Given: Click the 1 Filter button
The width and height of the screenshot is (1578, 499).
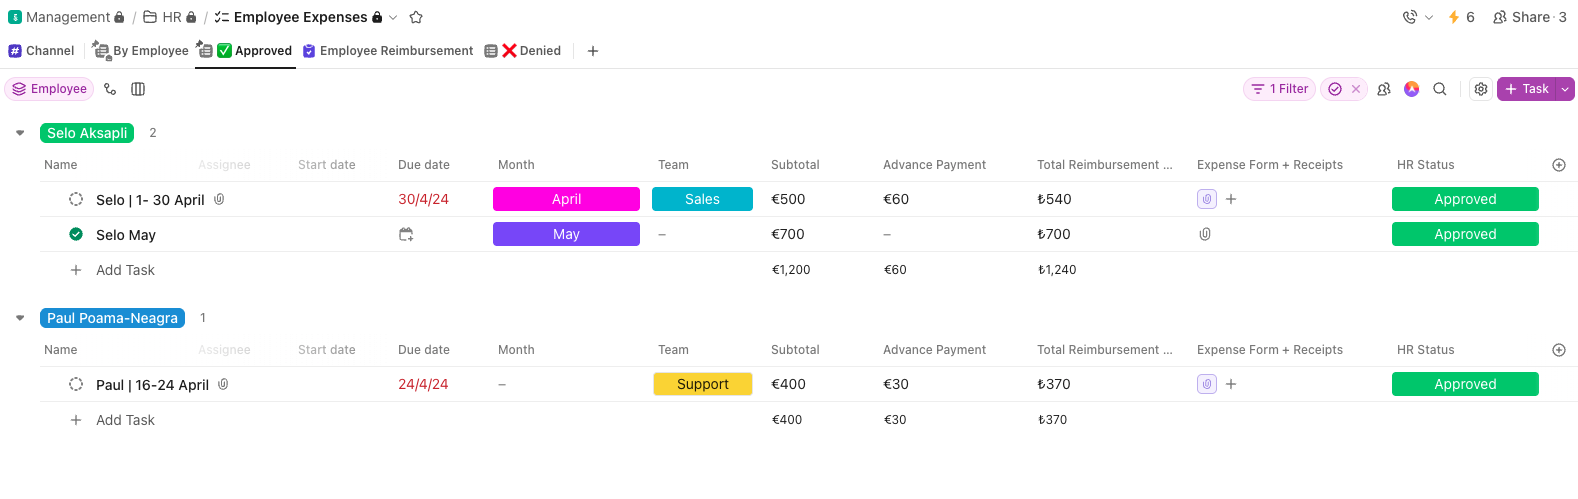Looking at the screenshot, I should click(1279, 89).
